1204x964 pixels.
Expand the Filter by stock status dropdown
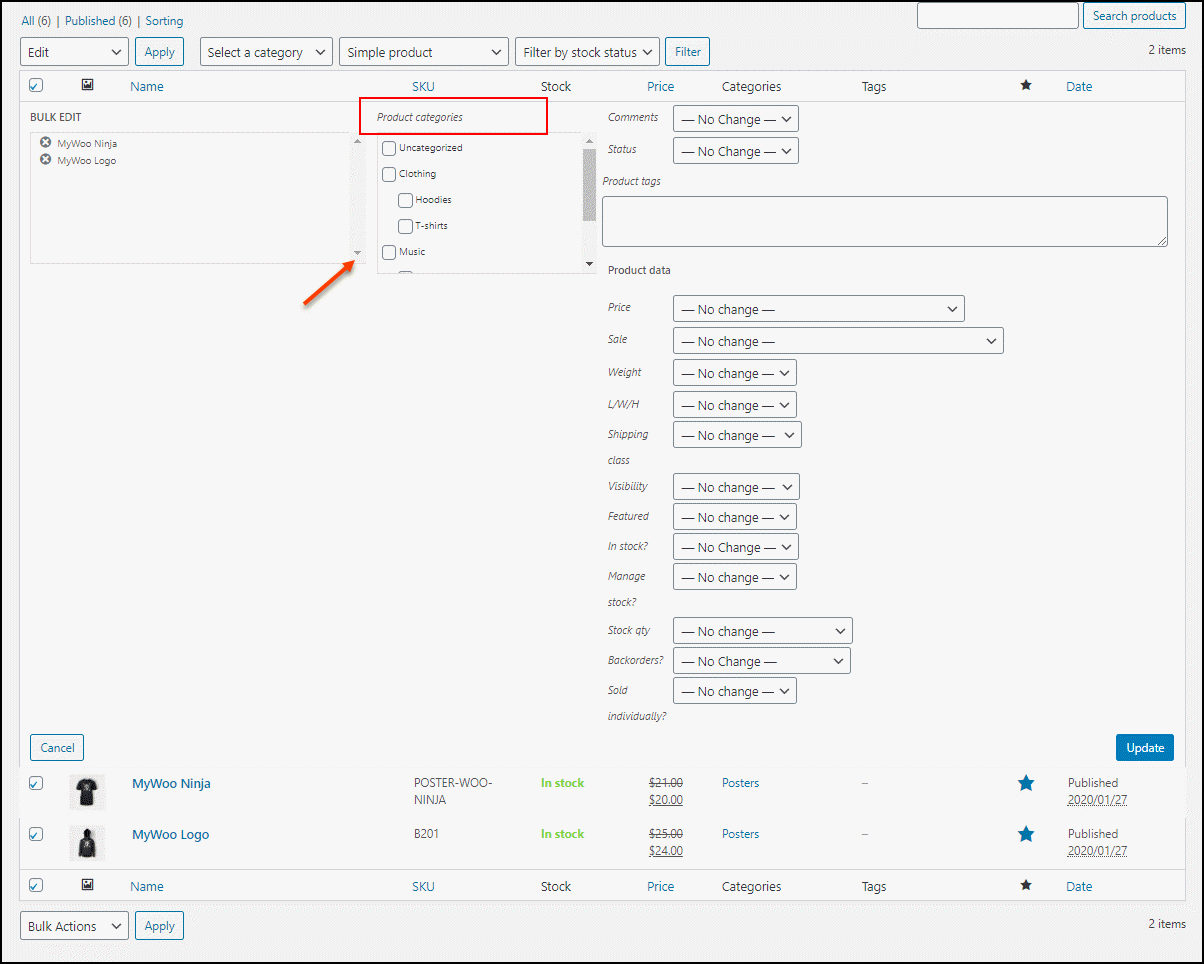tap(587, 52)
